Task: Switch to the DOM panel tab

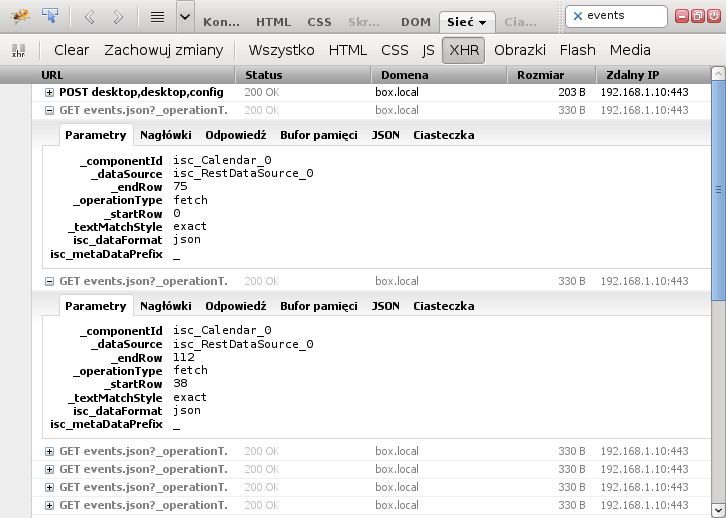Action: pyautogui.click(x=416, y=21)
